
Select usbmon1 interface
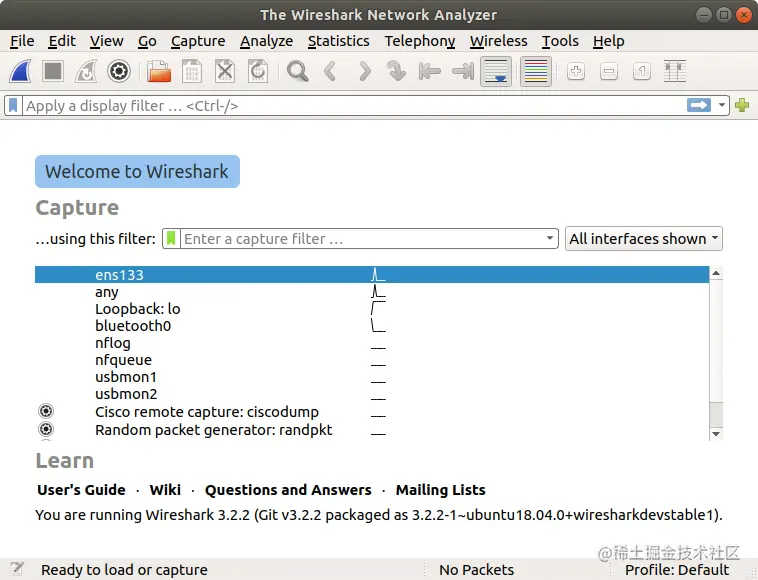click(x=372, y=377)
